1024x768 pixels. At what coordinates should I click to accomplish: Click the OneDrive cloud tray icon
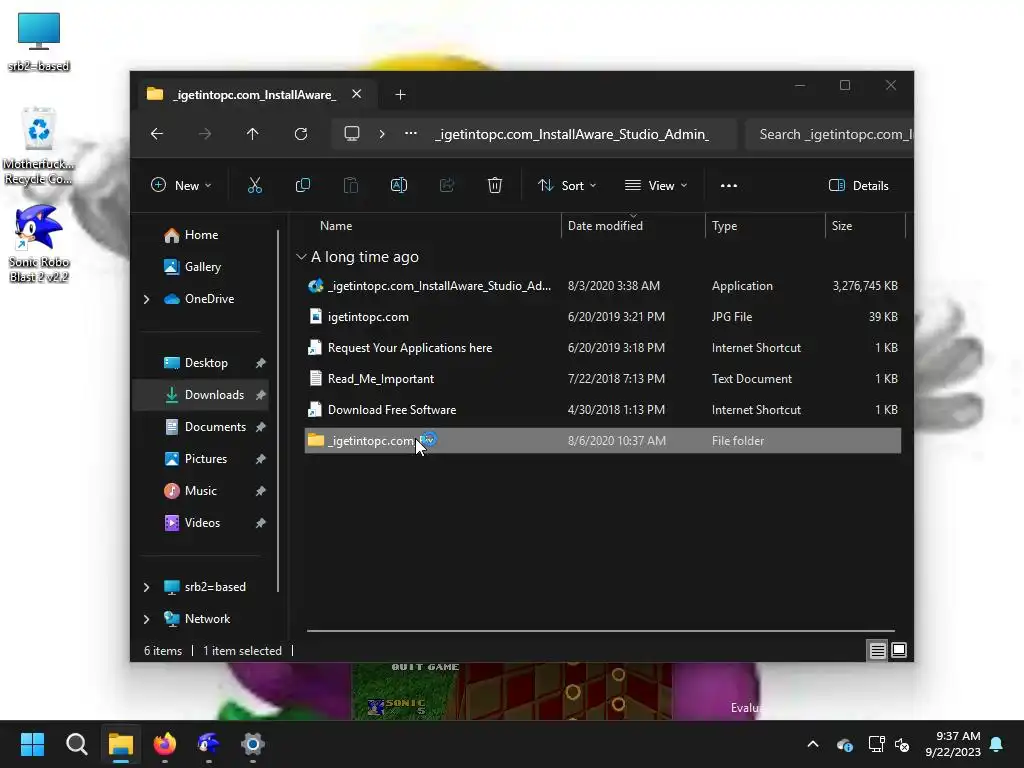(x=844, y=744)
